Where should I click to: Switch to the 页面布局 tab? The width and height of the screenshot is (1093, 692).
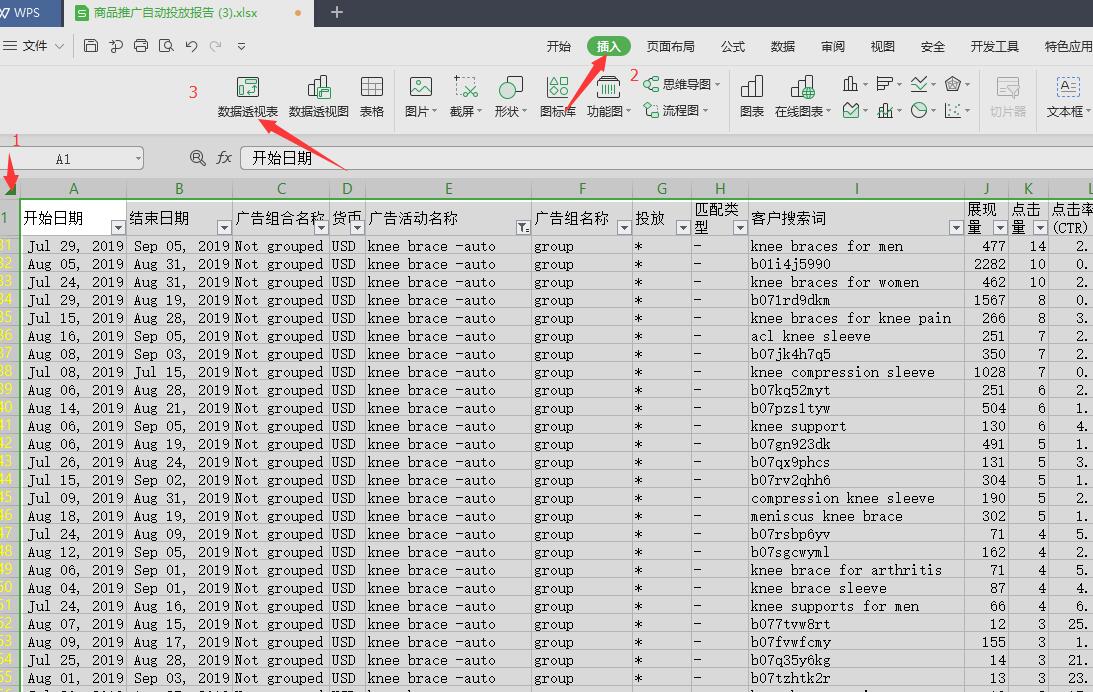[x=670, y=46]
